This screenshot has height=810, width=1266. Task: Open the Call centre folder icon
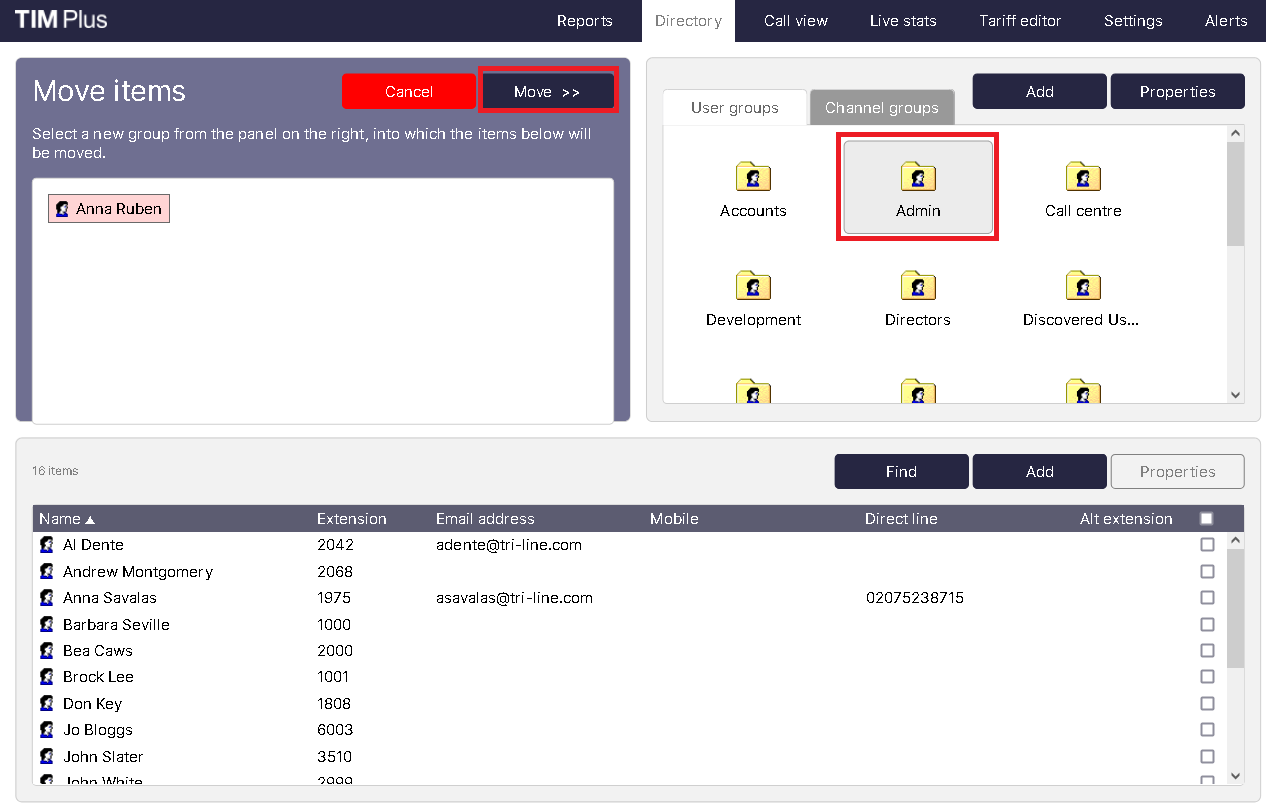pos(1083,177)
